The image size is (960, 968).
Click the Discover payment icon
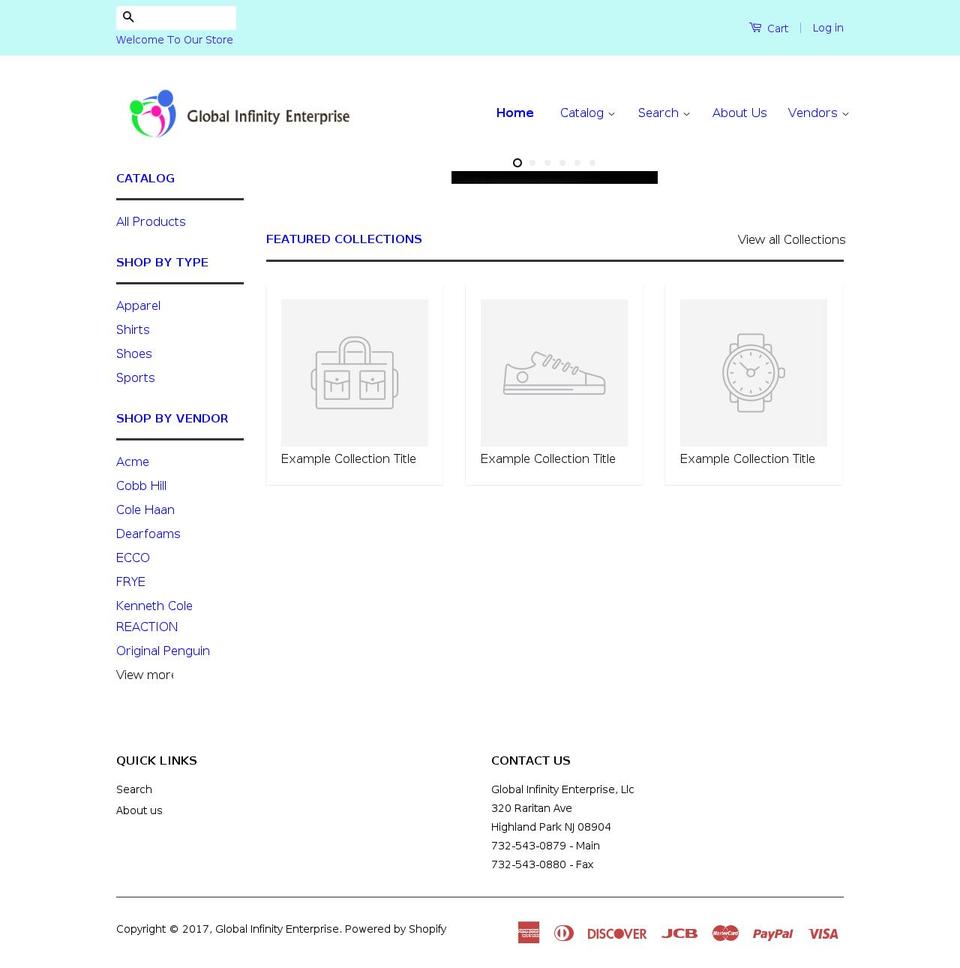[x=616, y=933]
